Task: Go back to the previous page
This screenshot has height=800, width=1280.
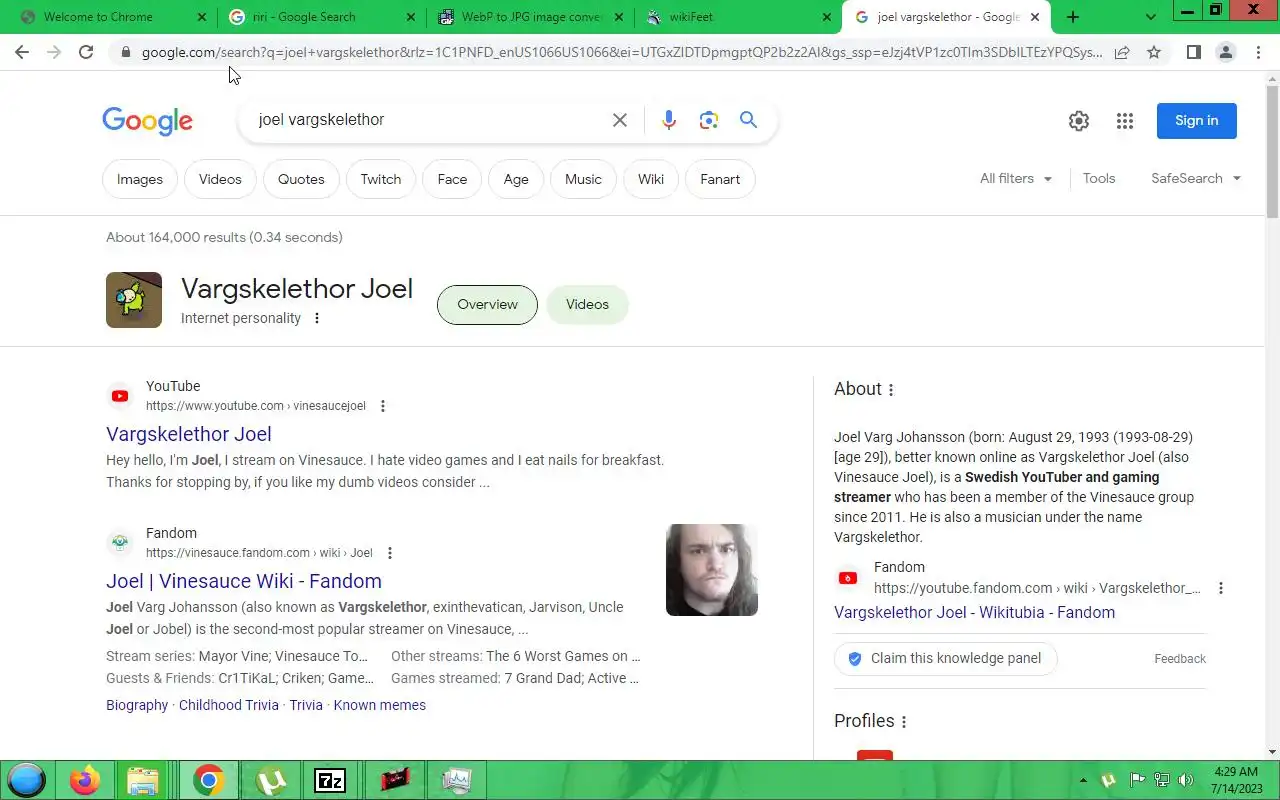Action: click(x=22, y=52)
